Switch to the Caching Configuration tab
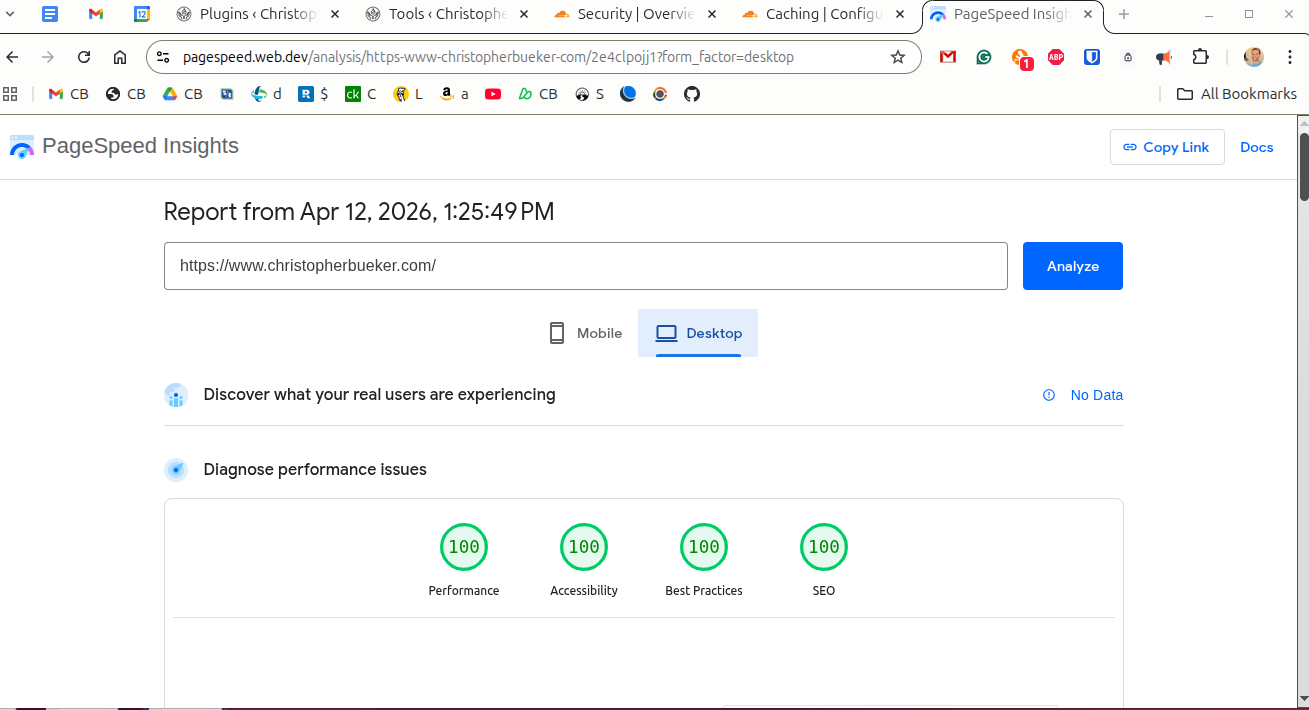The height and width of the screenshot is (710, 1309). [x=818, y=15]
